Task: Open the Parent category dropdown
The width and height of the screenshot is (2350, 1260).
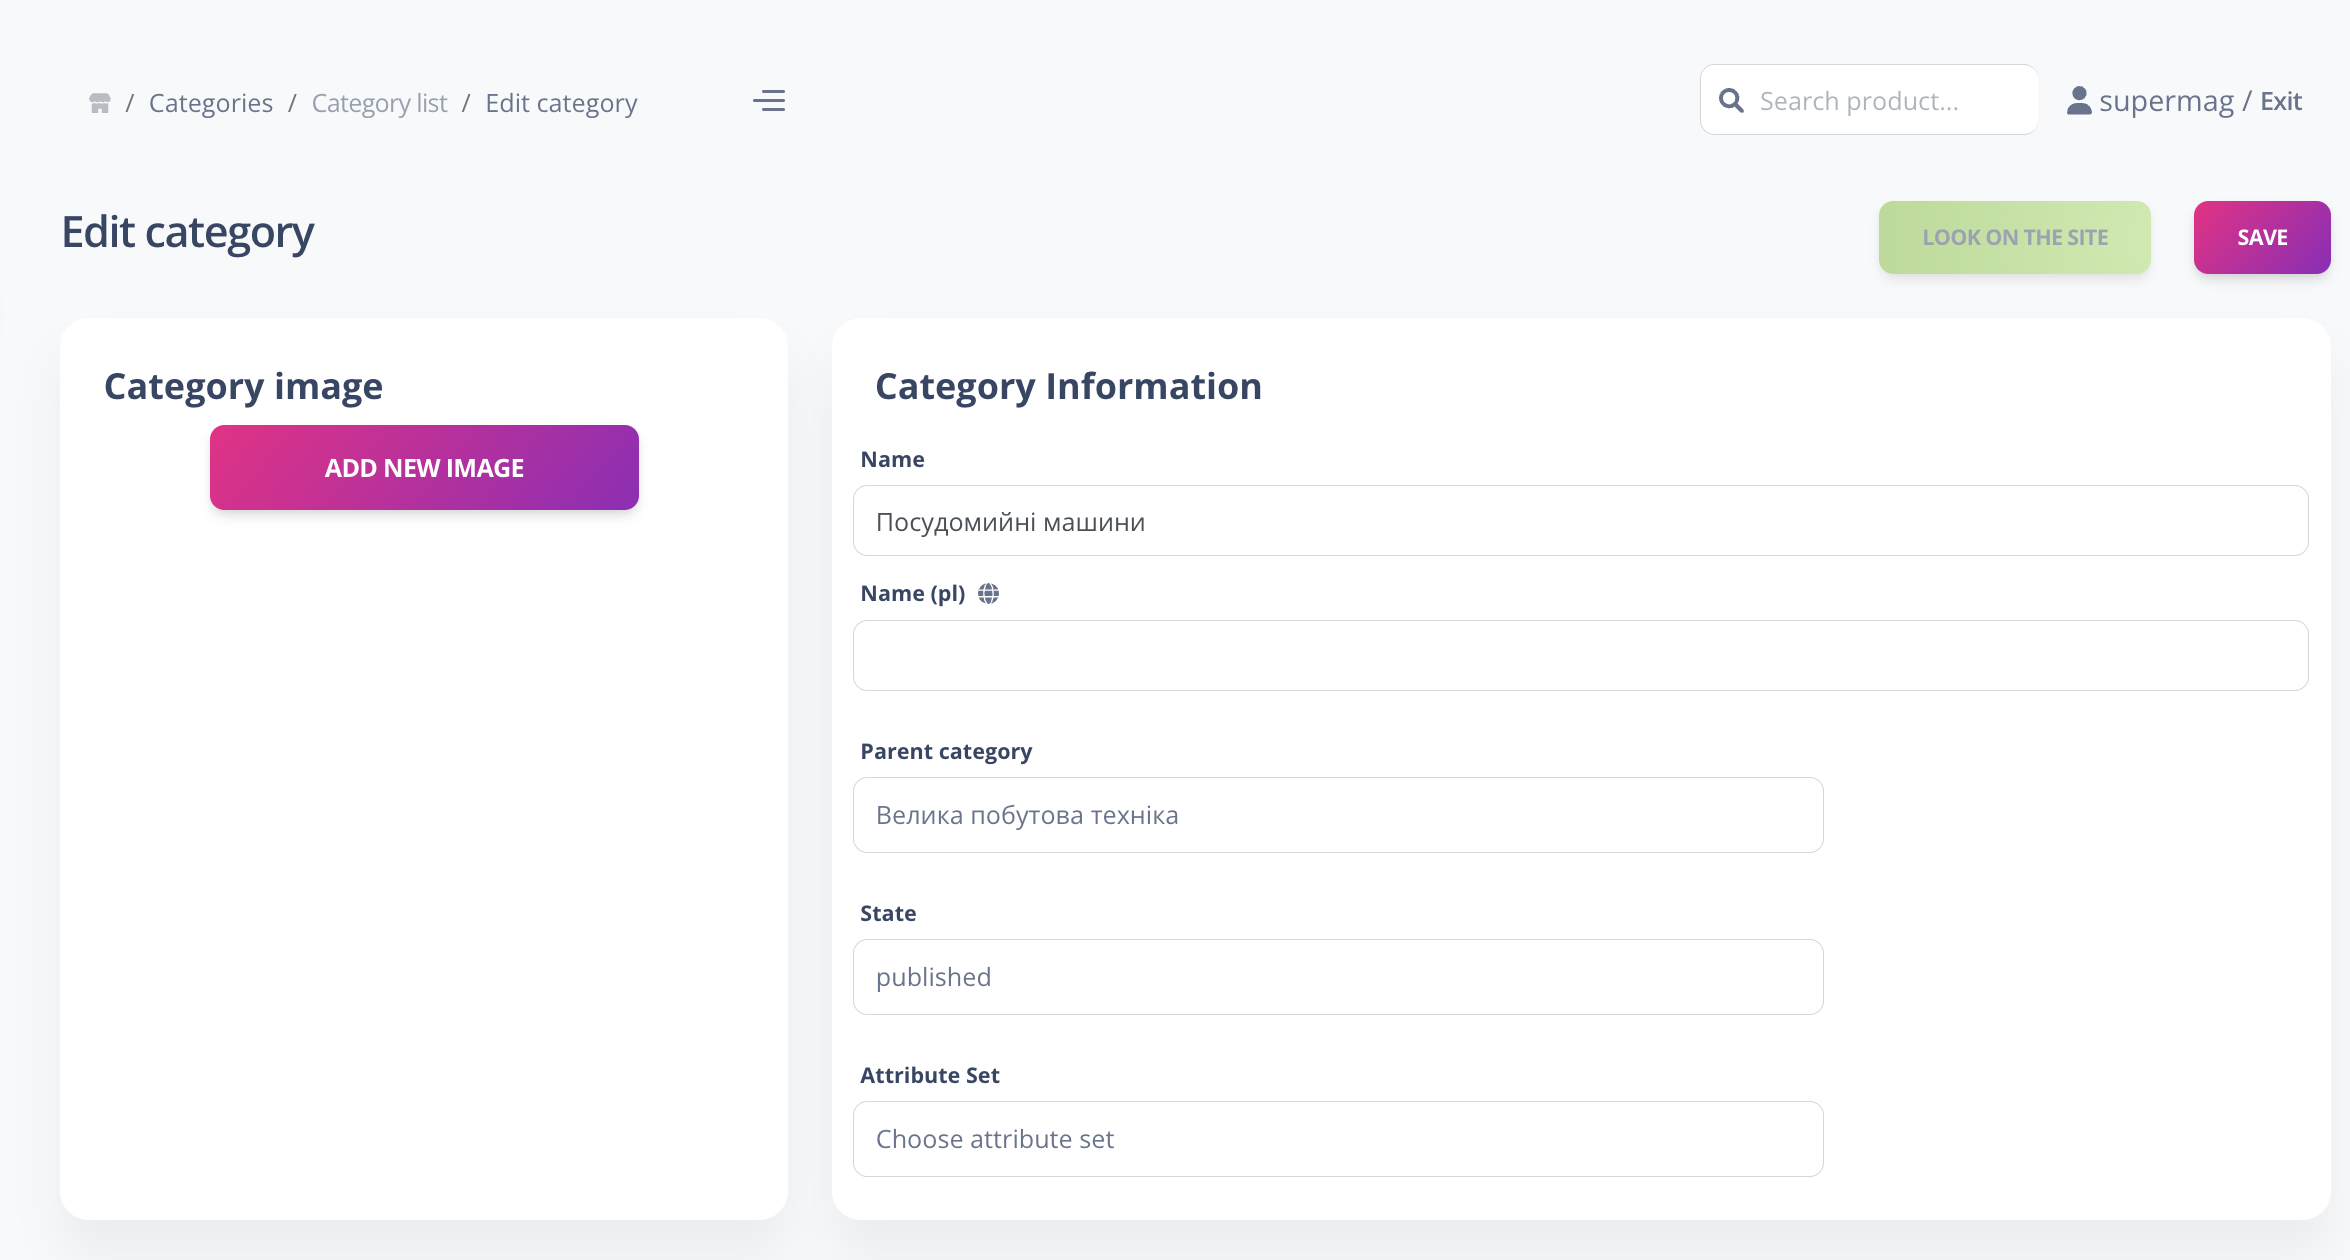Action: (1337, 815)
